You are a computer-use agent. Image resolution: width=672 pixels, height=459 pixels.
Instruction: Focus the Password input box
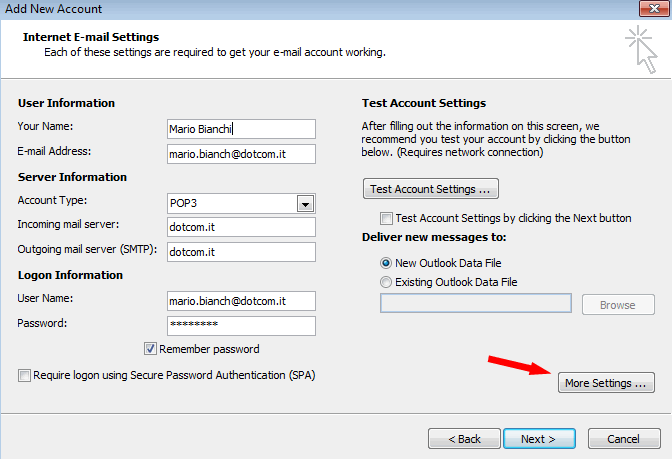(241, 326)
